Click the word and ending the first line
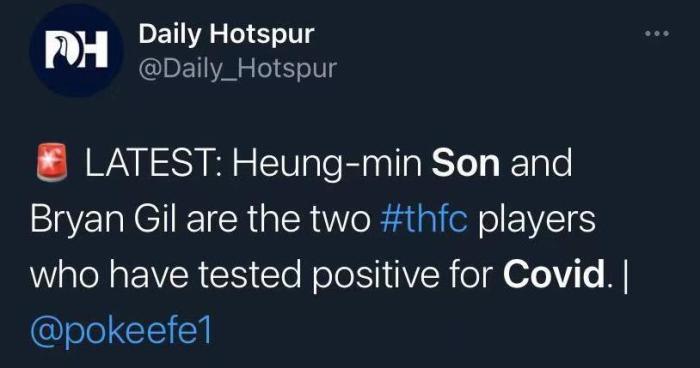 point(541,163)
